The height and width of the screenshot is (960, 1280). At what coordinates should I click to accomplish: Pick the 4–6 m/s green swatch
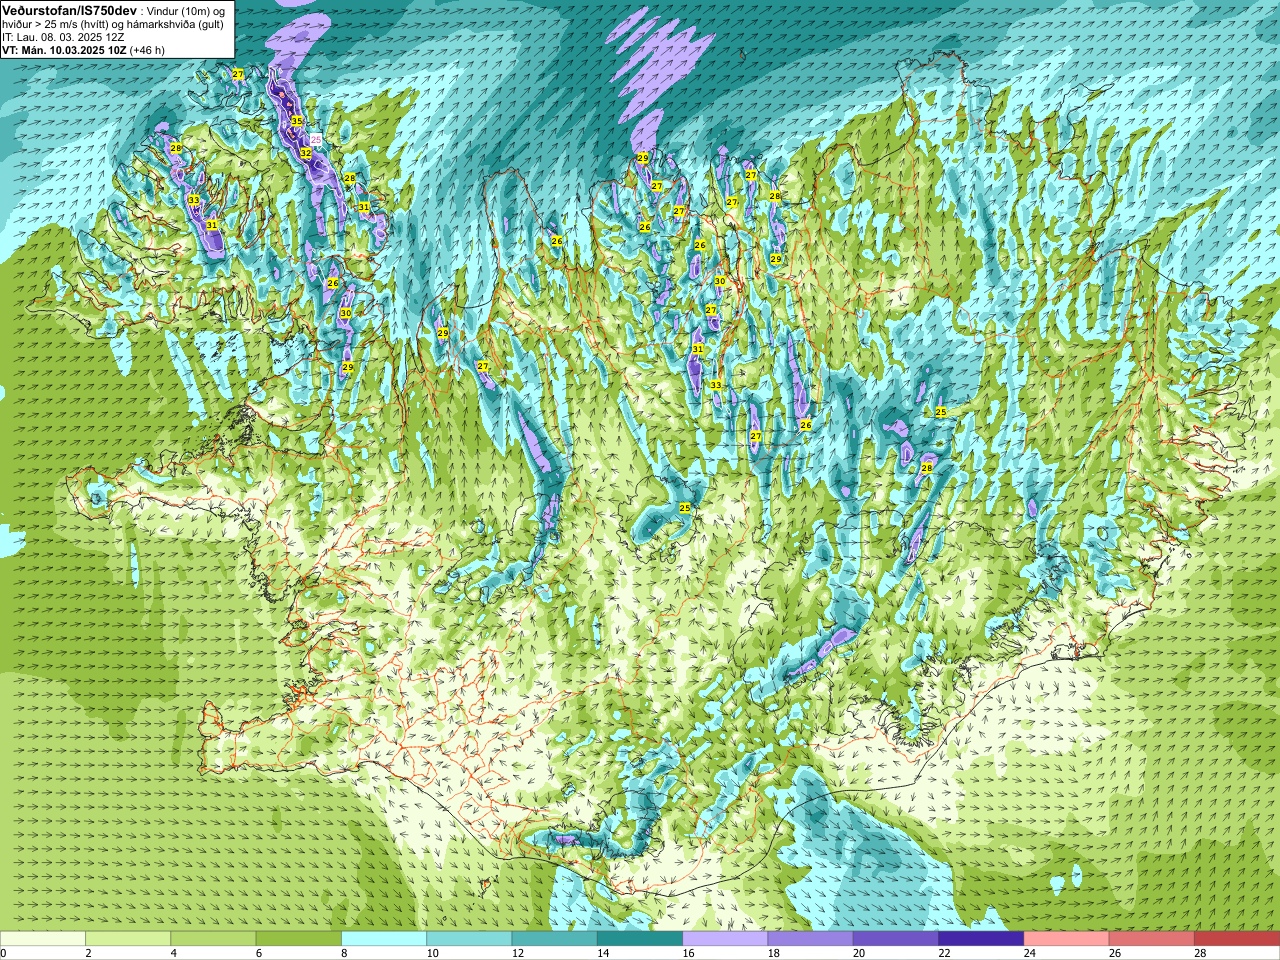coord(213,939)
